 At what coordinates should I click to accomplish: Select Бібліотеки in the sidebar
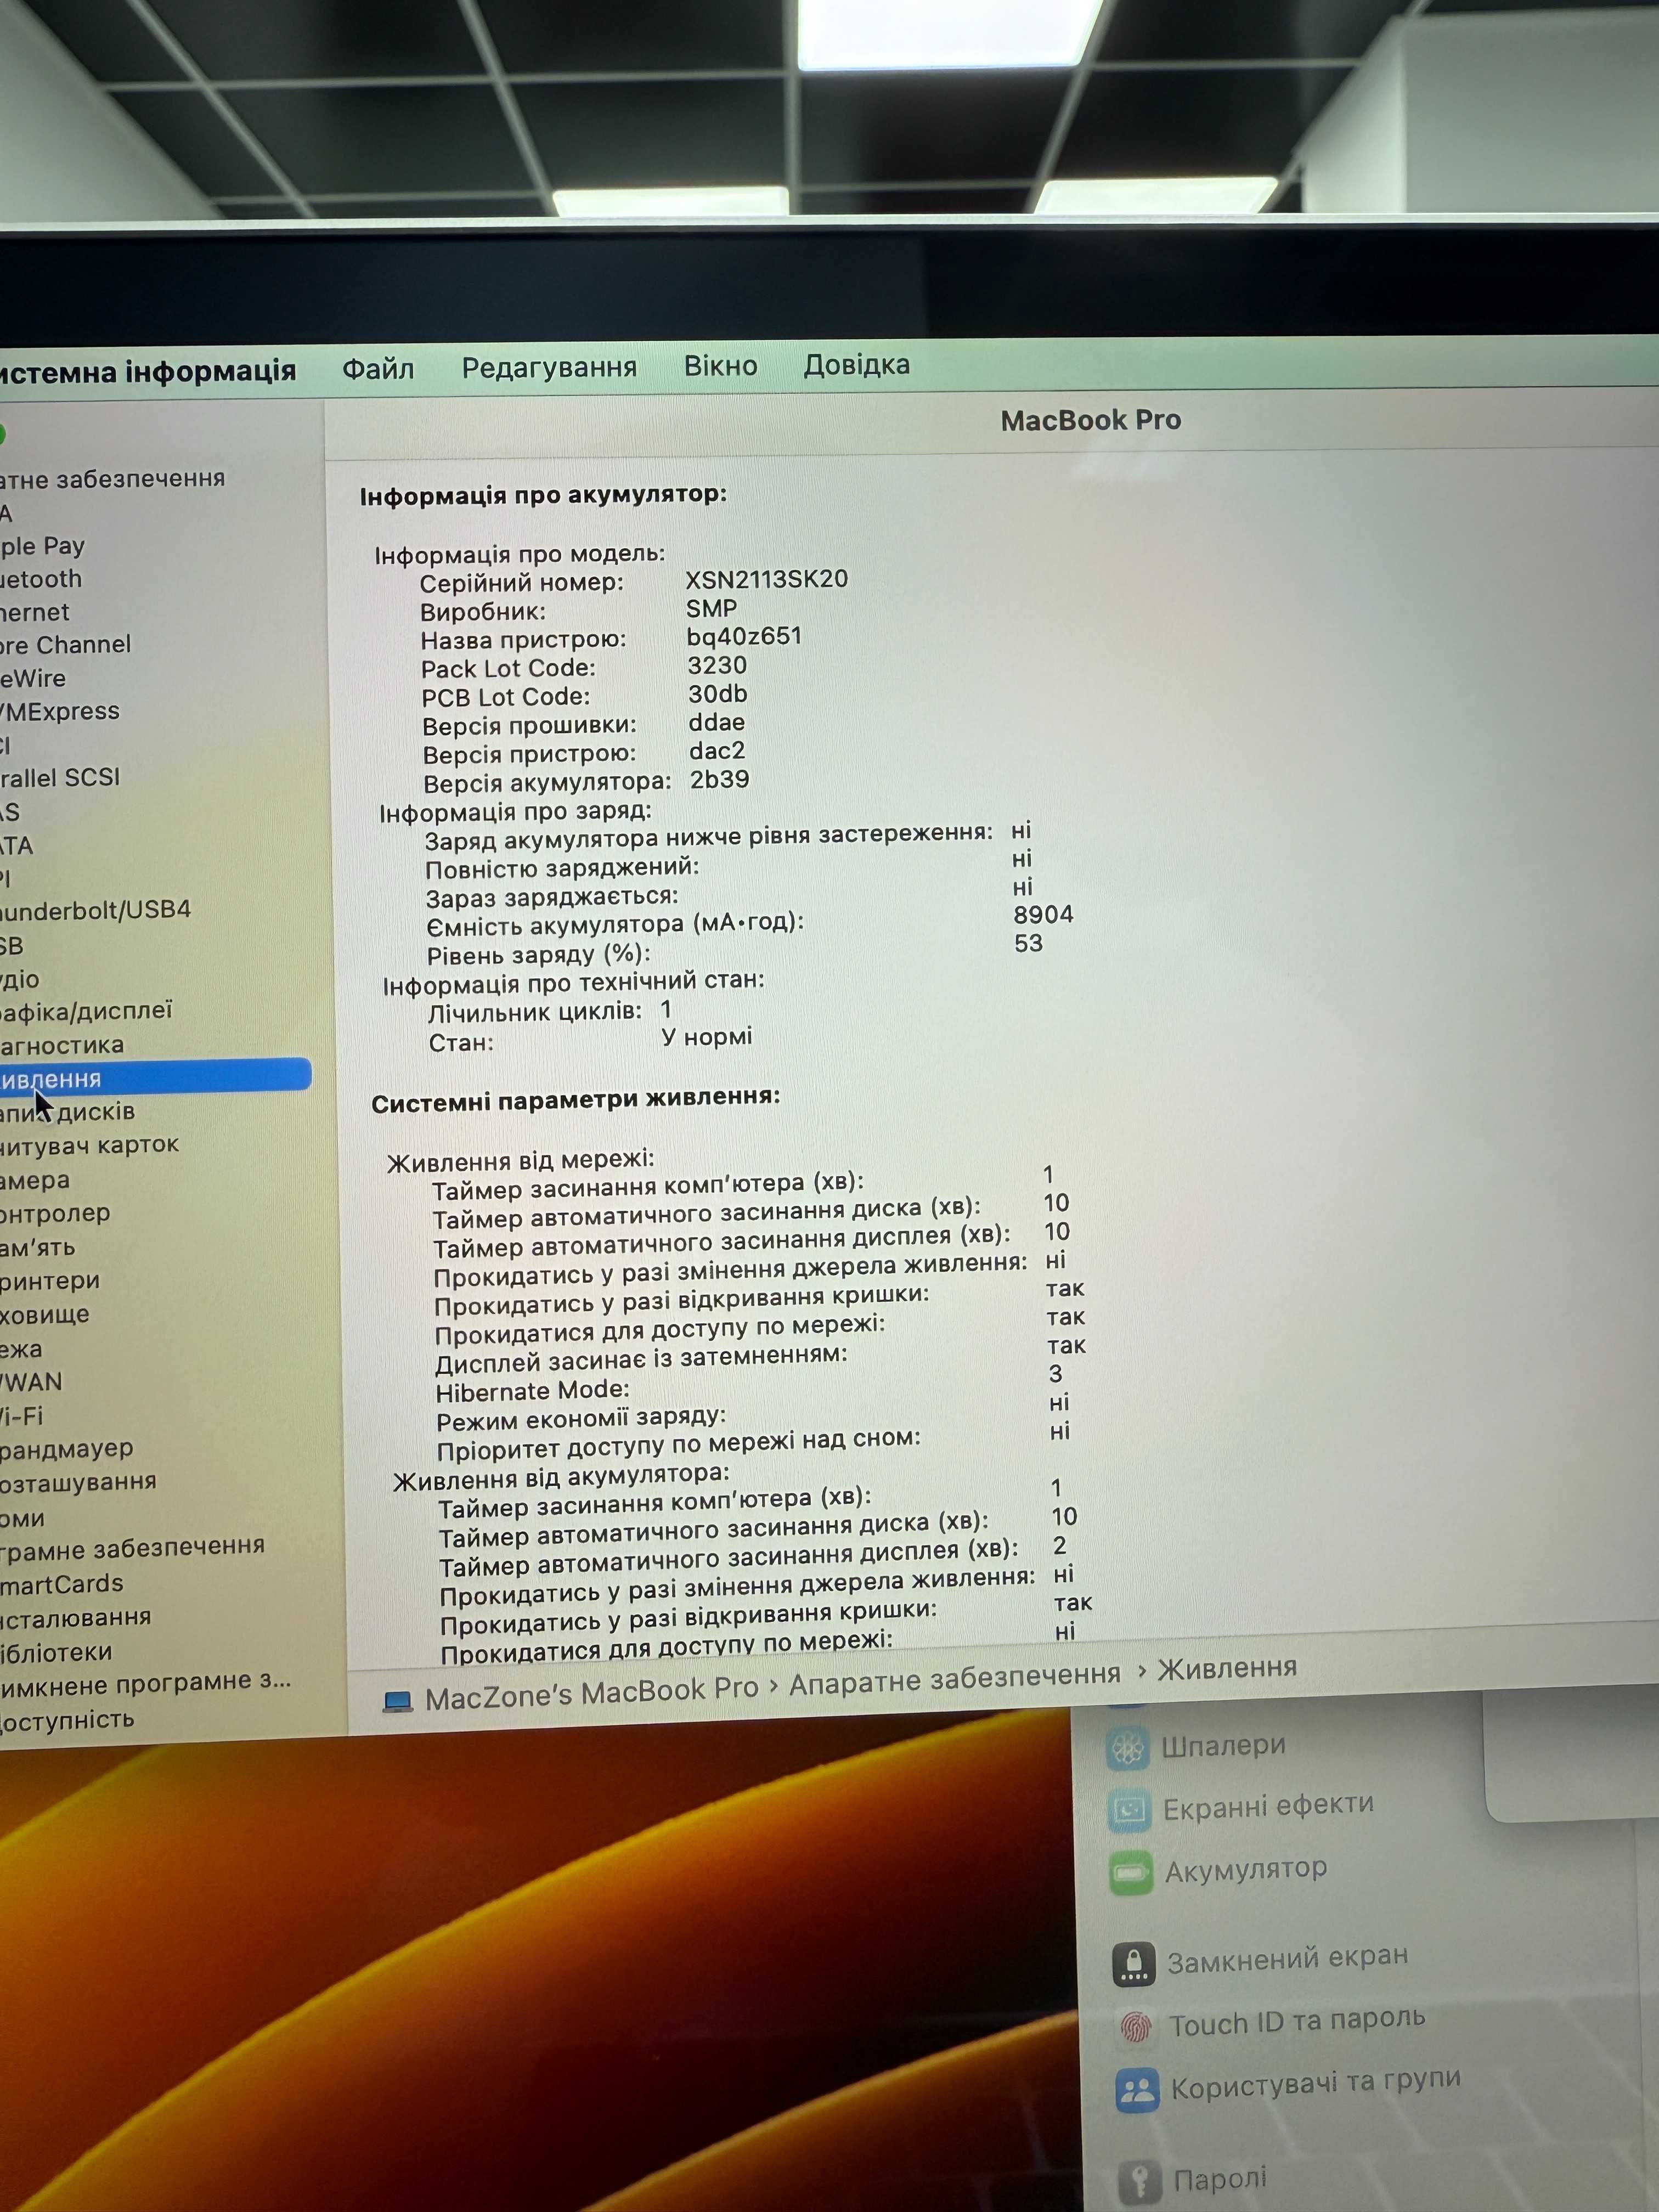click(x=56, y=1652)
